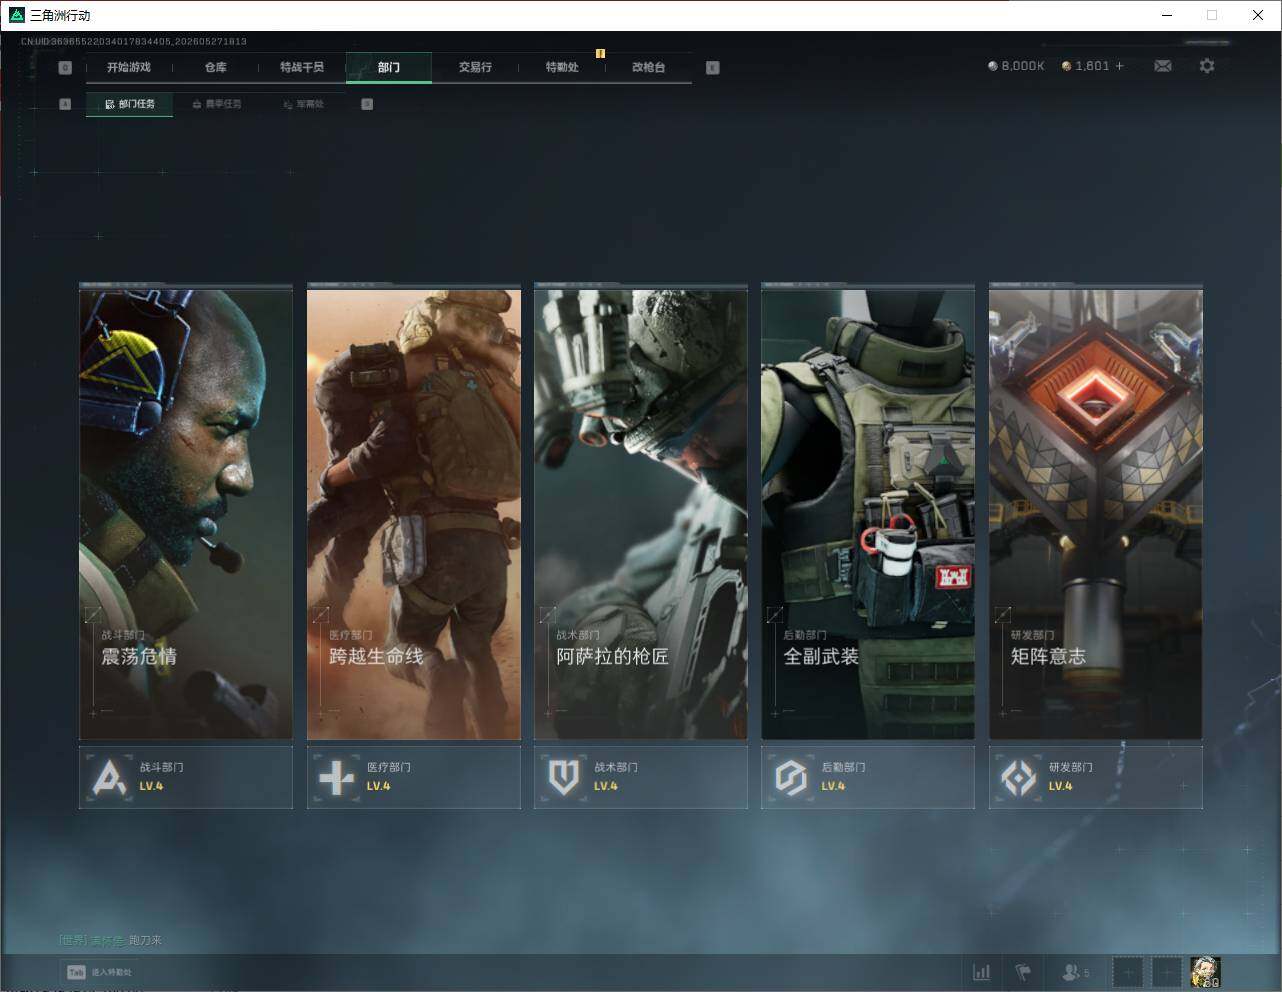
Task: Click the previous sub-tab key icon beside 部门任务
Action: (x=65, y=104)
